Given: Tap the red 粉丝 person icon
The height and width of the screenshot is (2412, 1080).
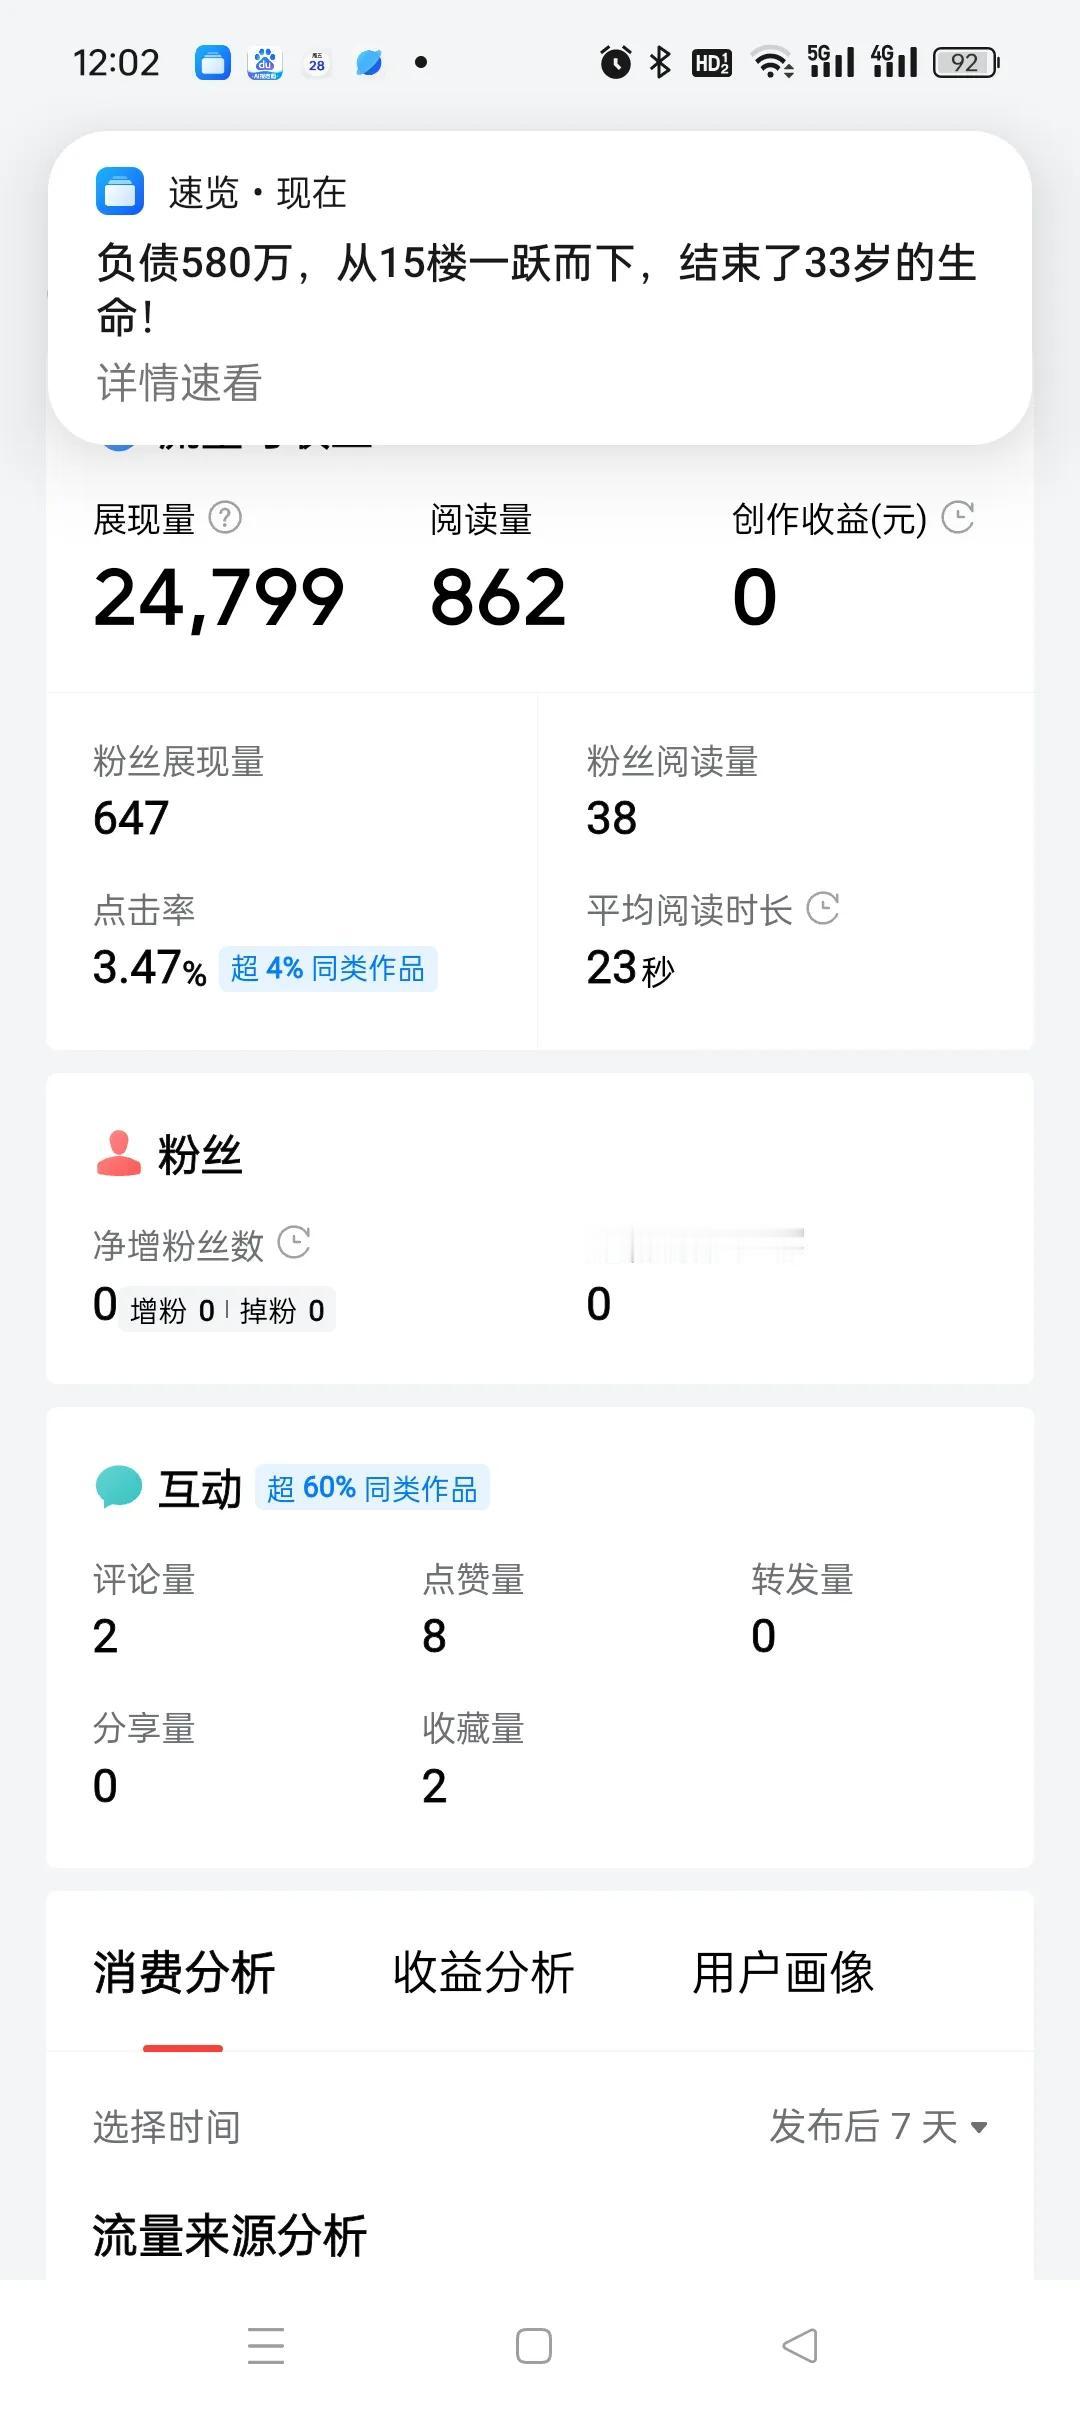Looking at the screenshot, I should (x=119, y=1153).
